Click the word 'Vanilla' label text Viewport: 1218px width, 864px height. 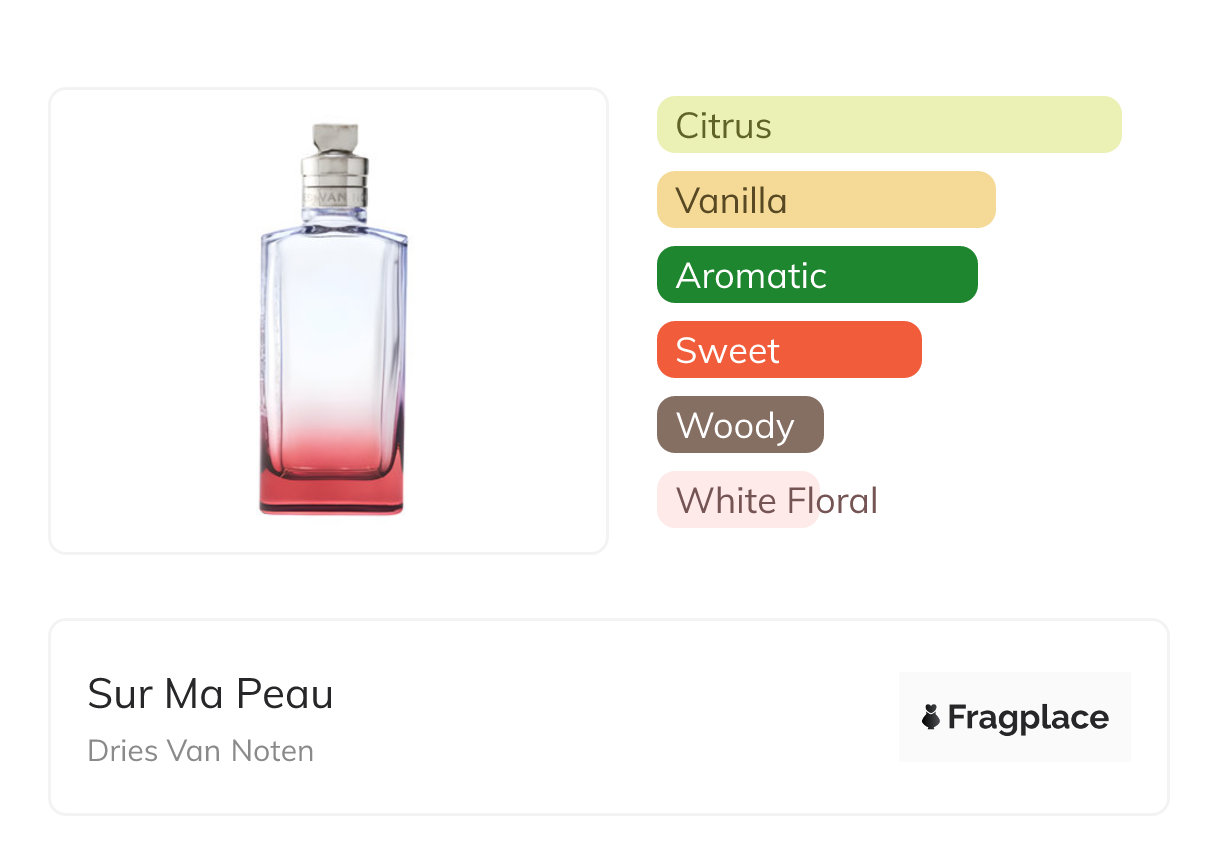click(x=731, y=201)
